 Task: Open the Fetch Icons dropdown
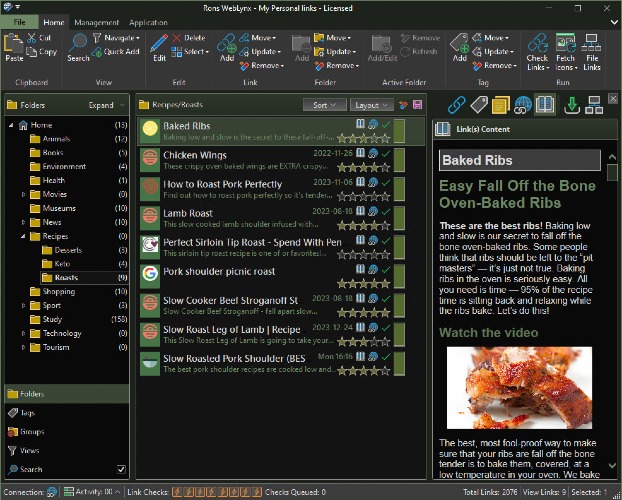coord(566,52)
